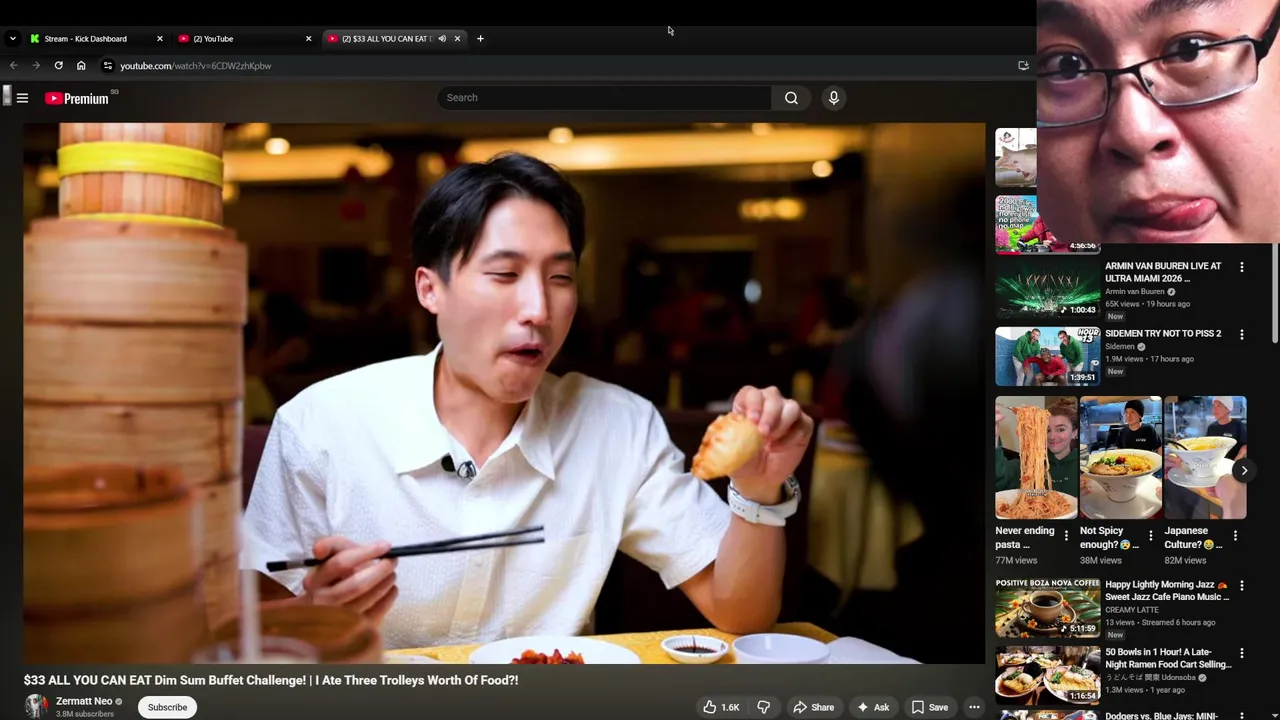Click the CREAMY LATTE channel name
The width and height of the screenshot is (1280, 720).
(1132, 610)
